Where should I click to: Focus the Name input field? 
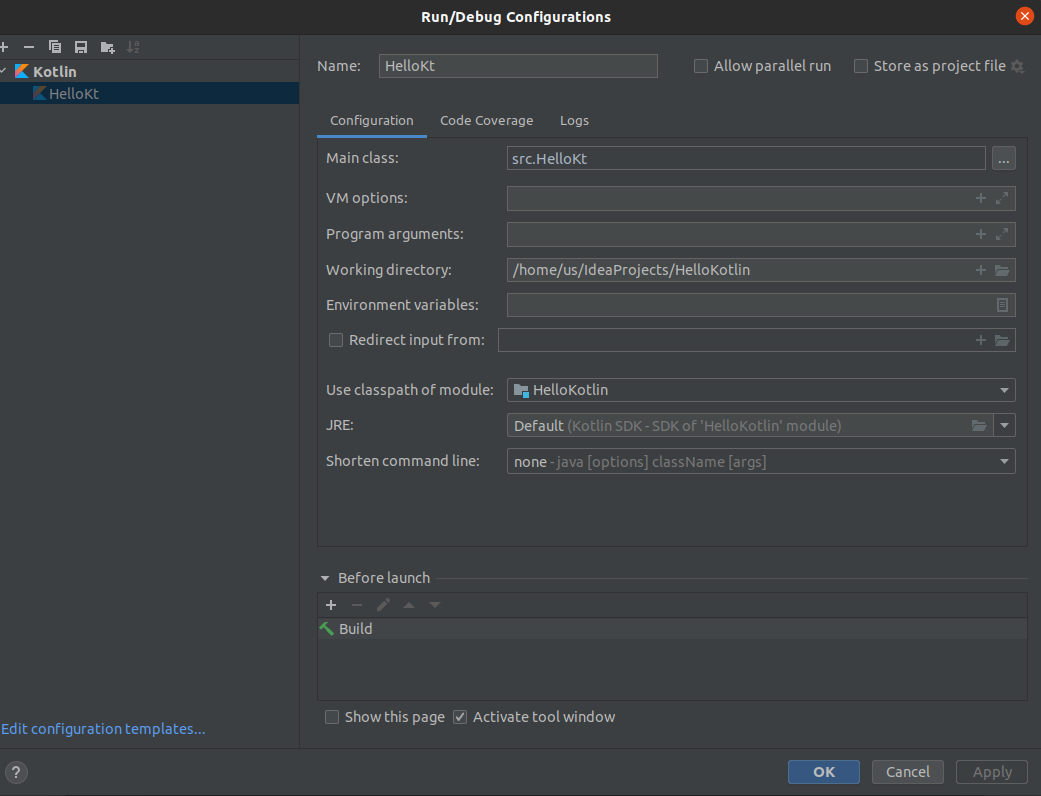(x=518, y=66)
